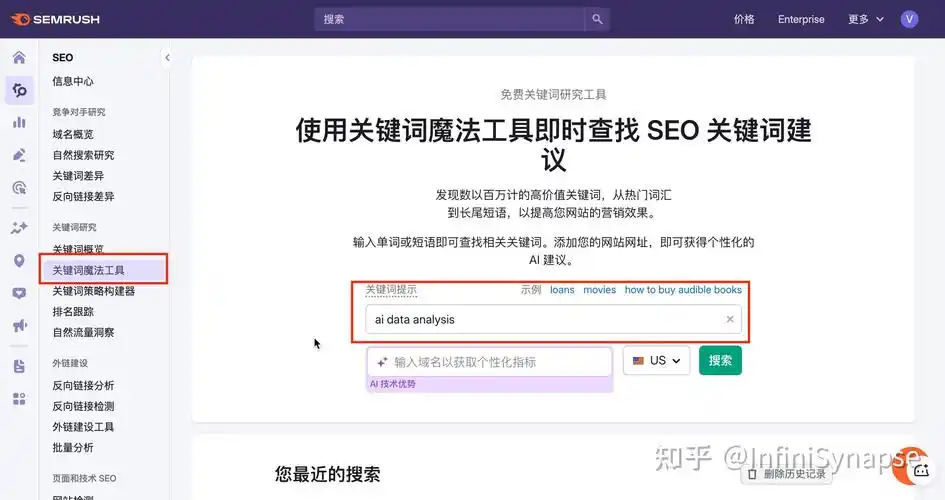Open the app center grid icon in rail

tap(19, 399)
